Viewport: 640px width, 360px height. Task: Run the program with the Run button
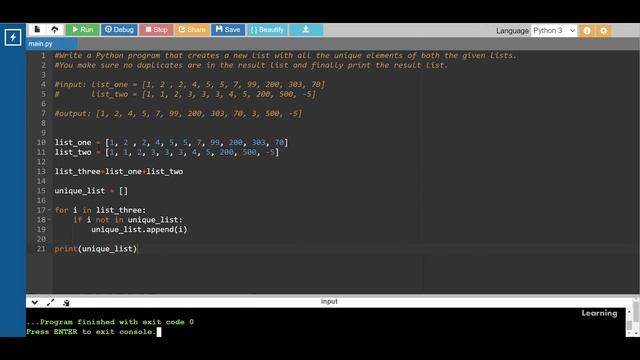83,30
